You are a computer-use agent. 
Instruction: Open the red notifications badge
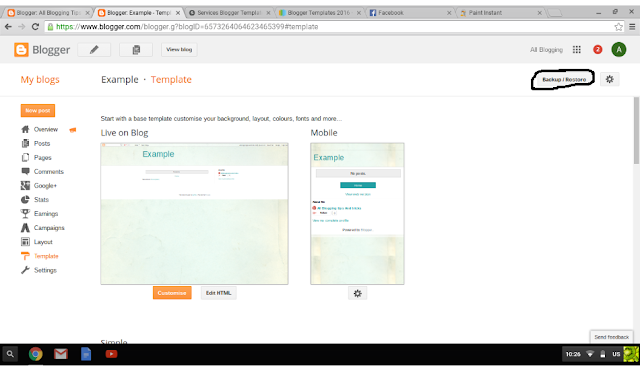coord(598,49)
